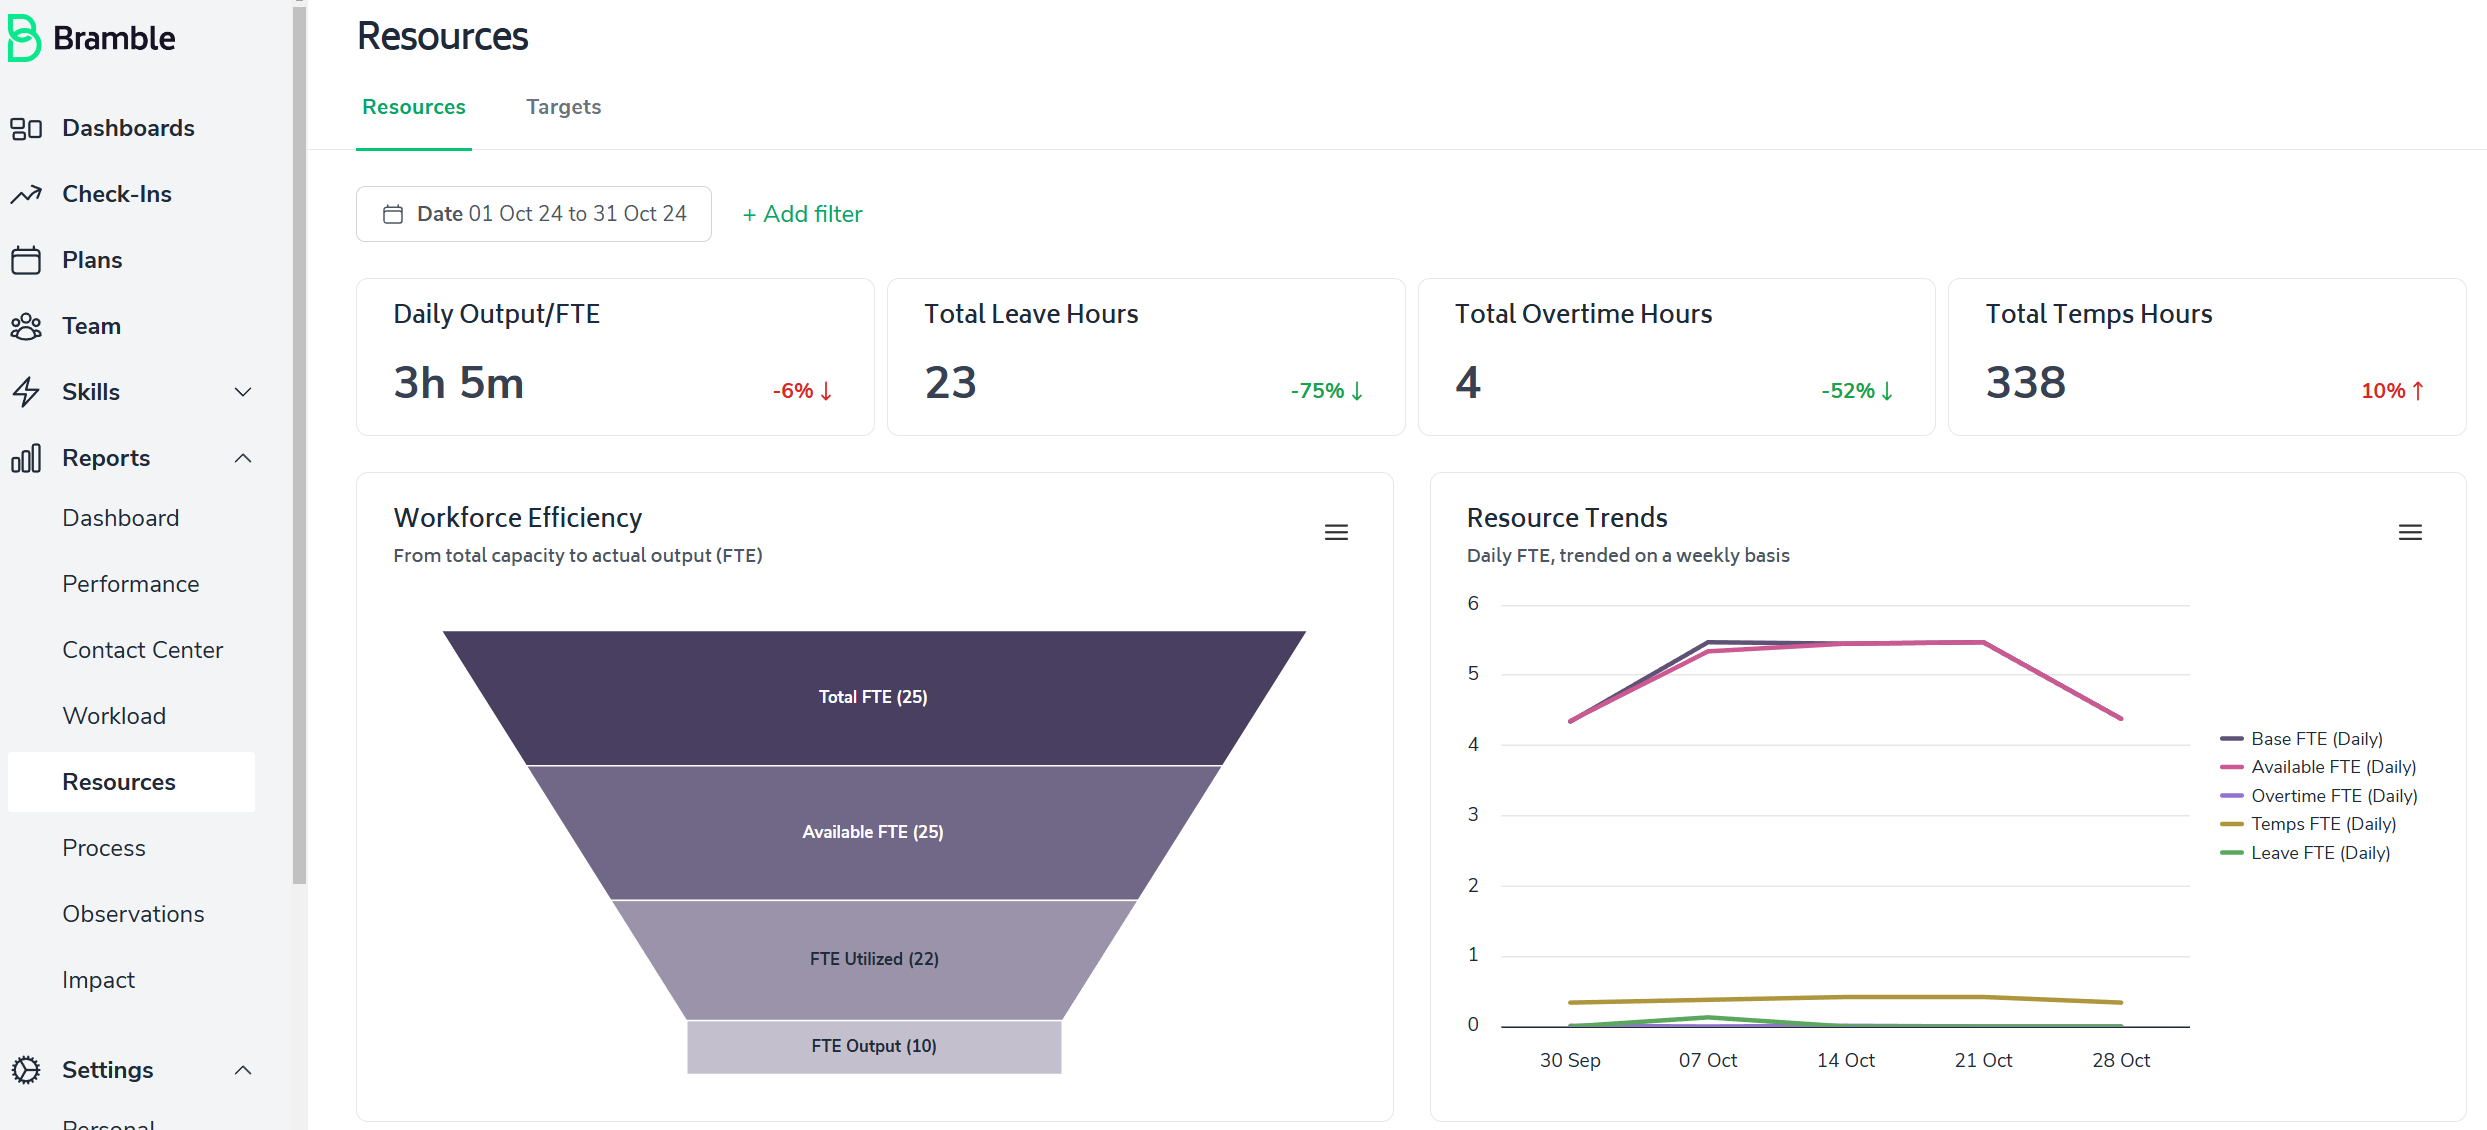Click the Skills lightning bolt icon
The height and width of the screenshot is (1130, 2487).
pos(26,392)
